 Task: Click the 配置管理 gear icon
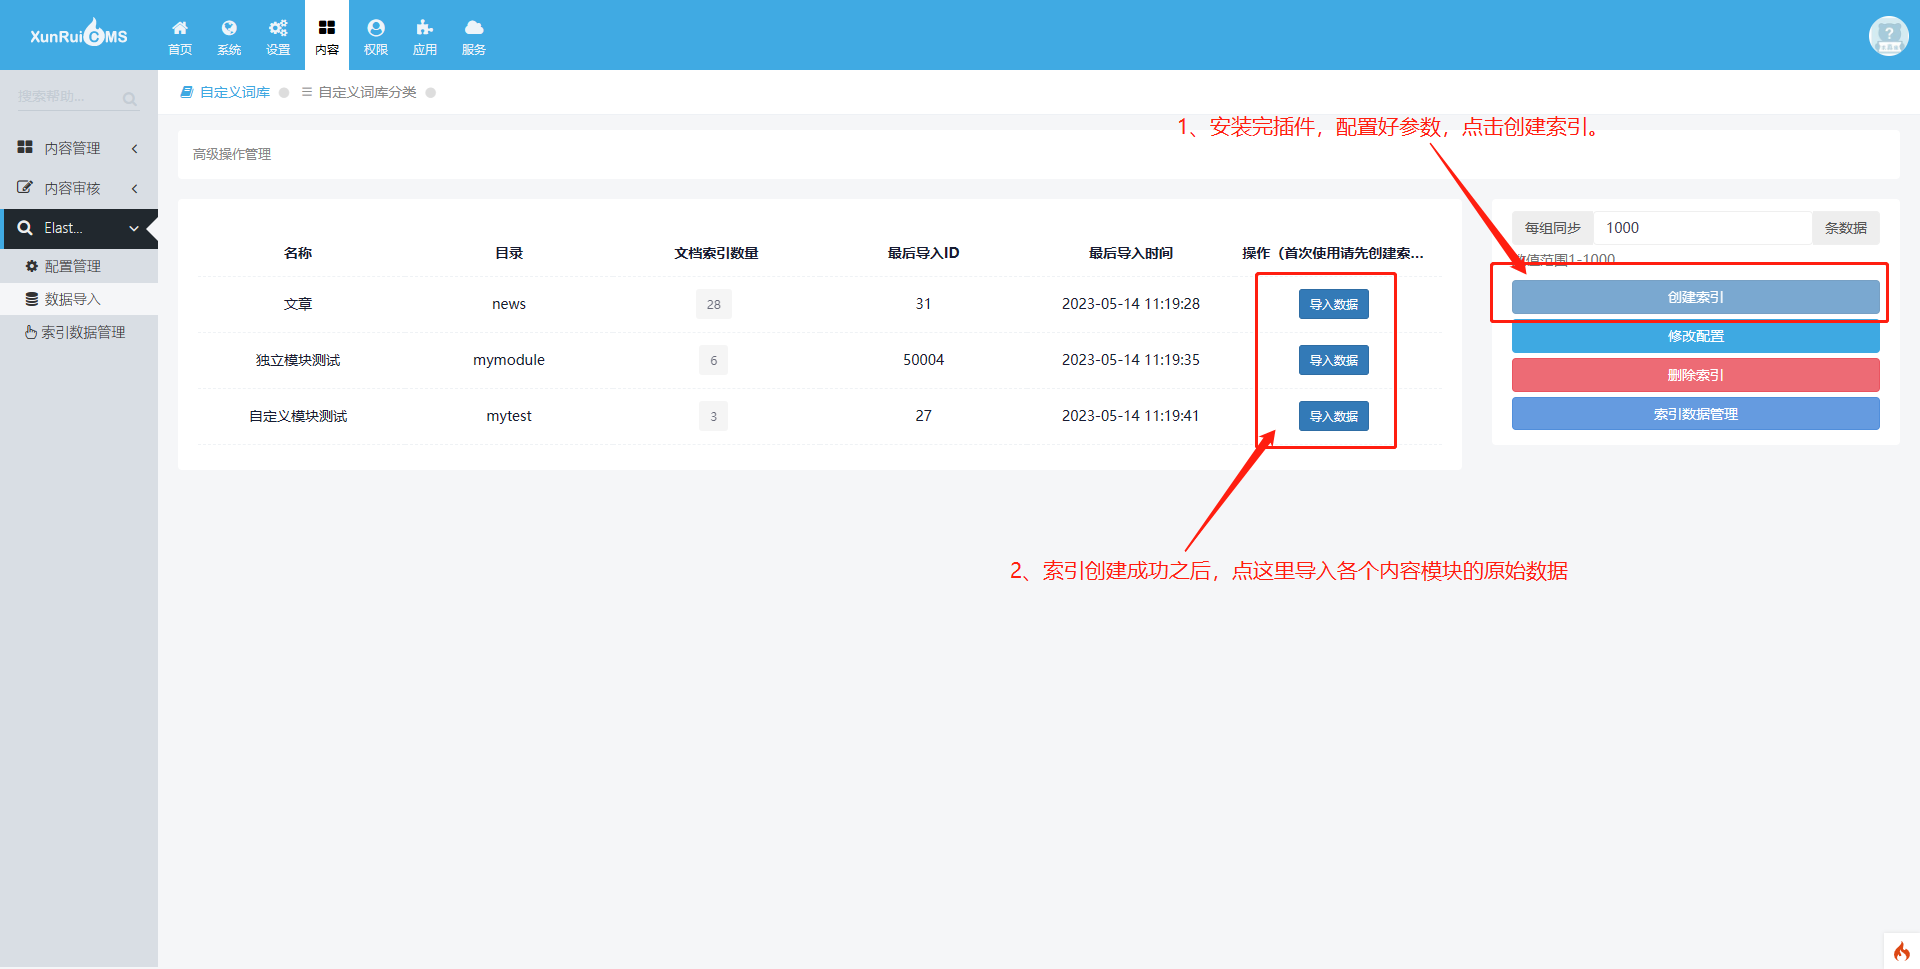(x=32, y=266)
